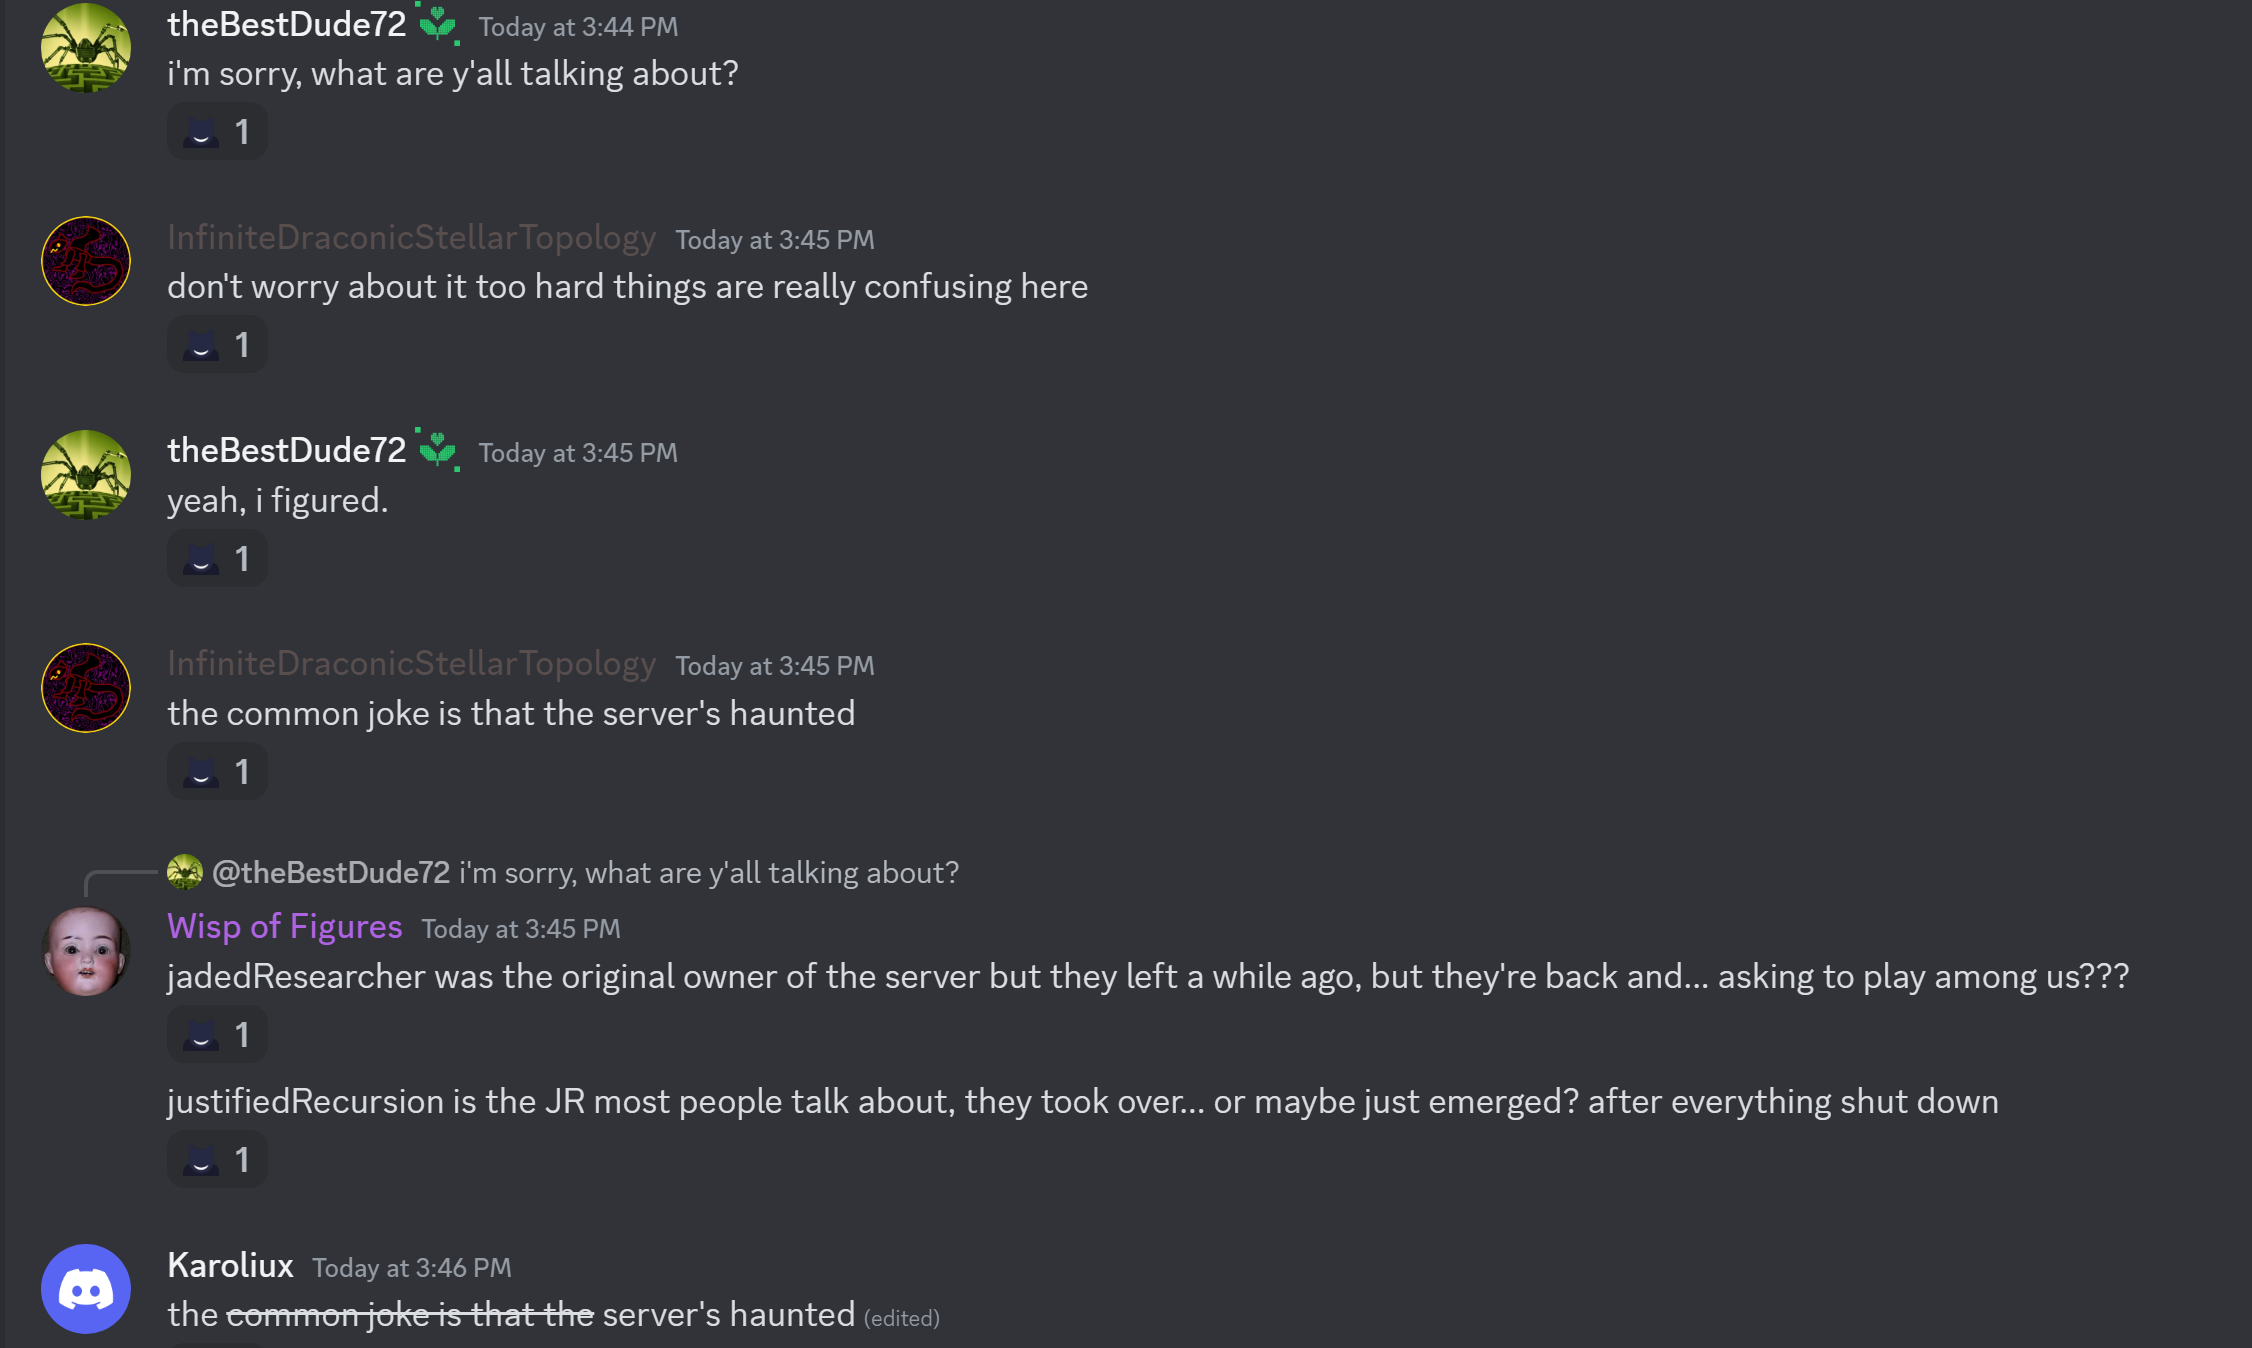2252x1348 pixels.
Task: Click the "Today at 3:46 PM" timestamp
Action: coord(412,1268)
